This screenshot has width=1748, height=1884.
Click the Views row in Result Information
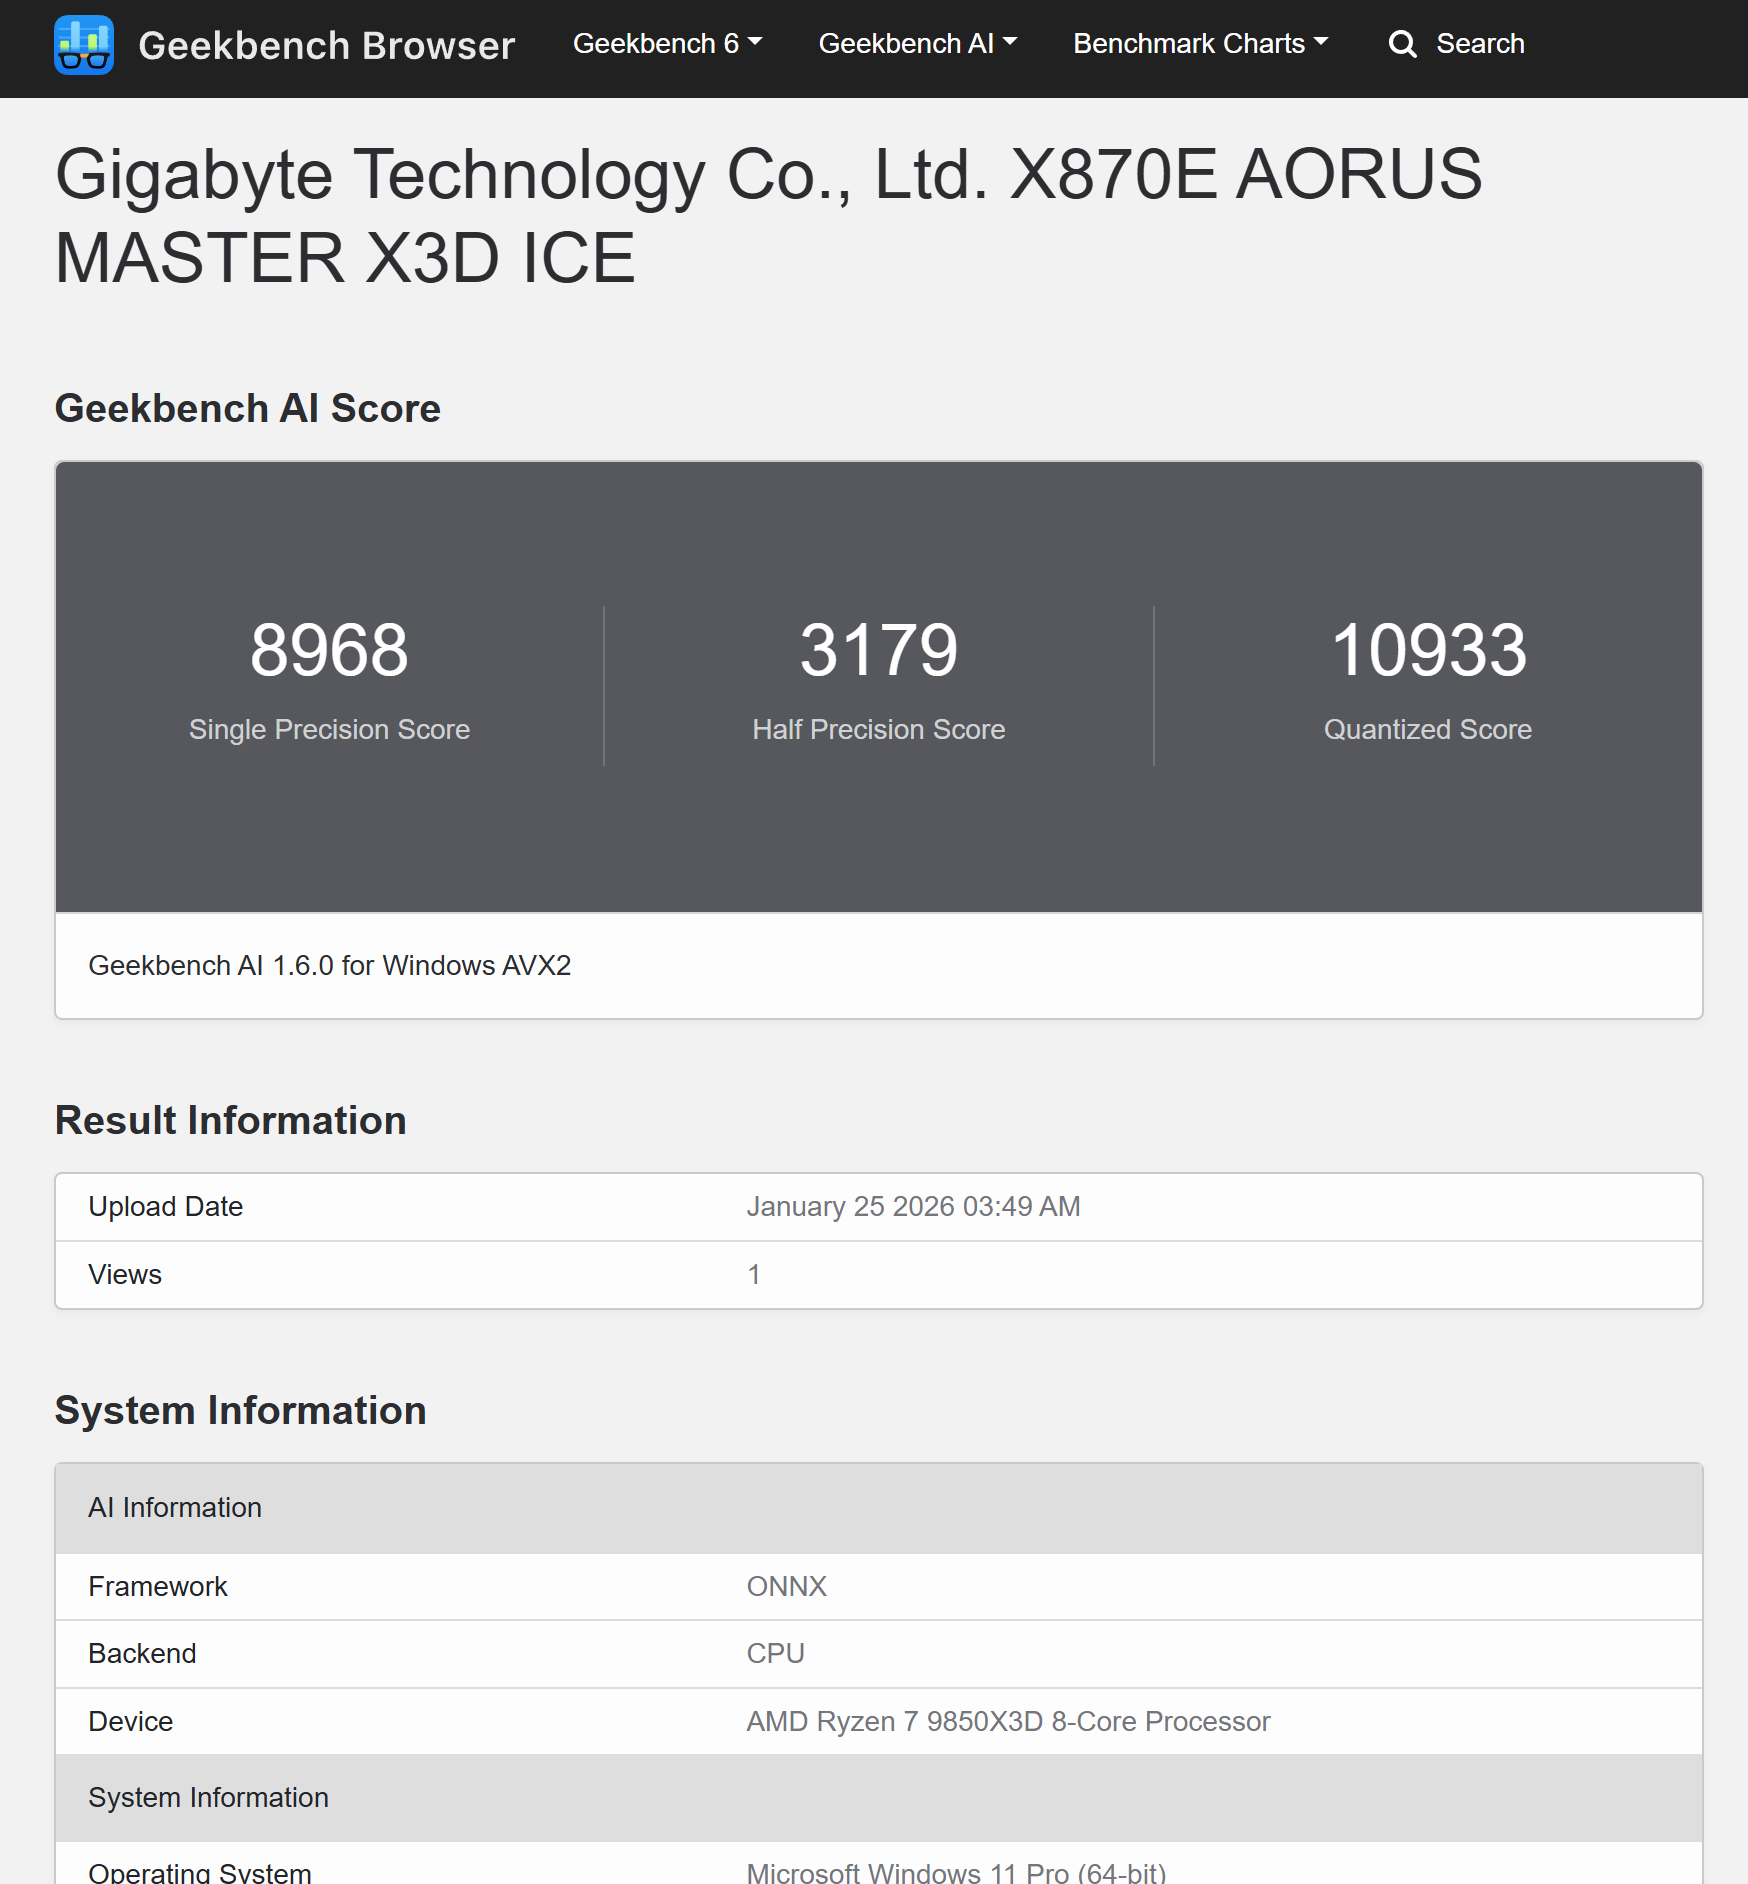[125, 1274]
